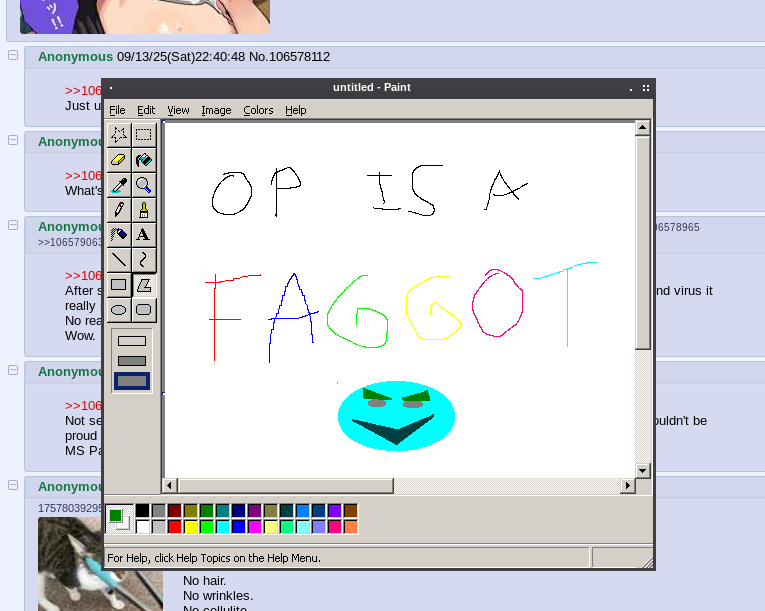The height and width of the screenshot is (611, 765).
Task: Open the Colors menu in Paint
Action: coord(258,110)
